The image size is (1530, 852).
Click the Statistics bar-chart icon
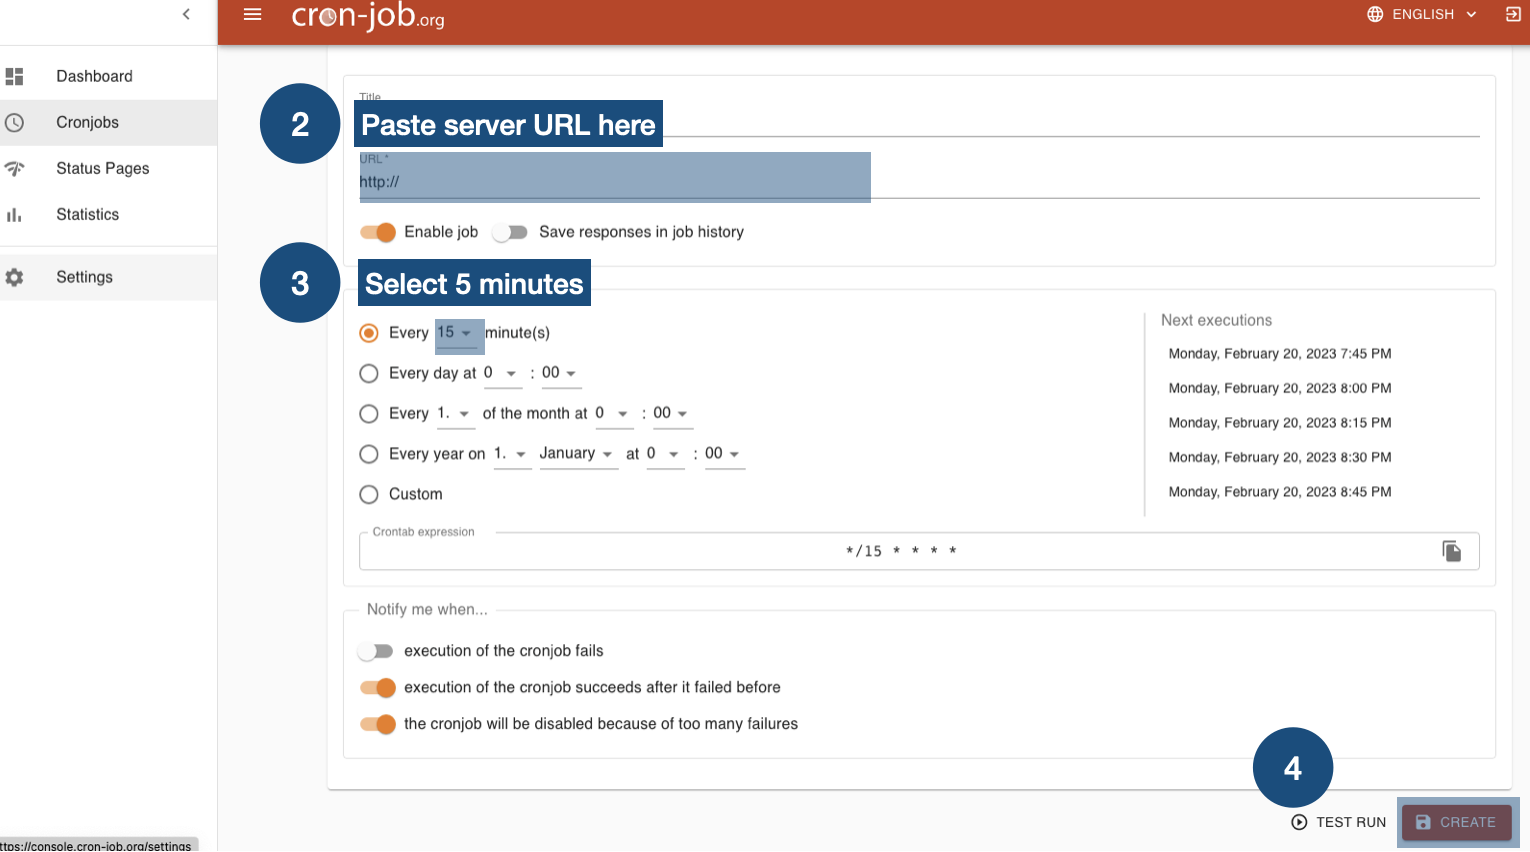(14, 214)
